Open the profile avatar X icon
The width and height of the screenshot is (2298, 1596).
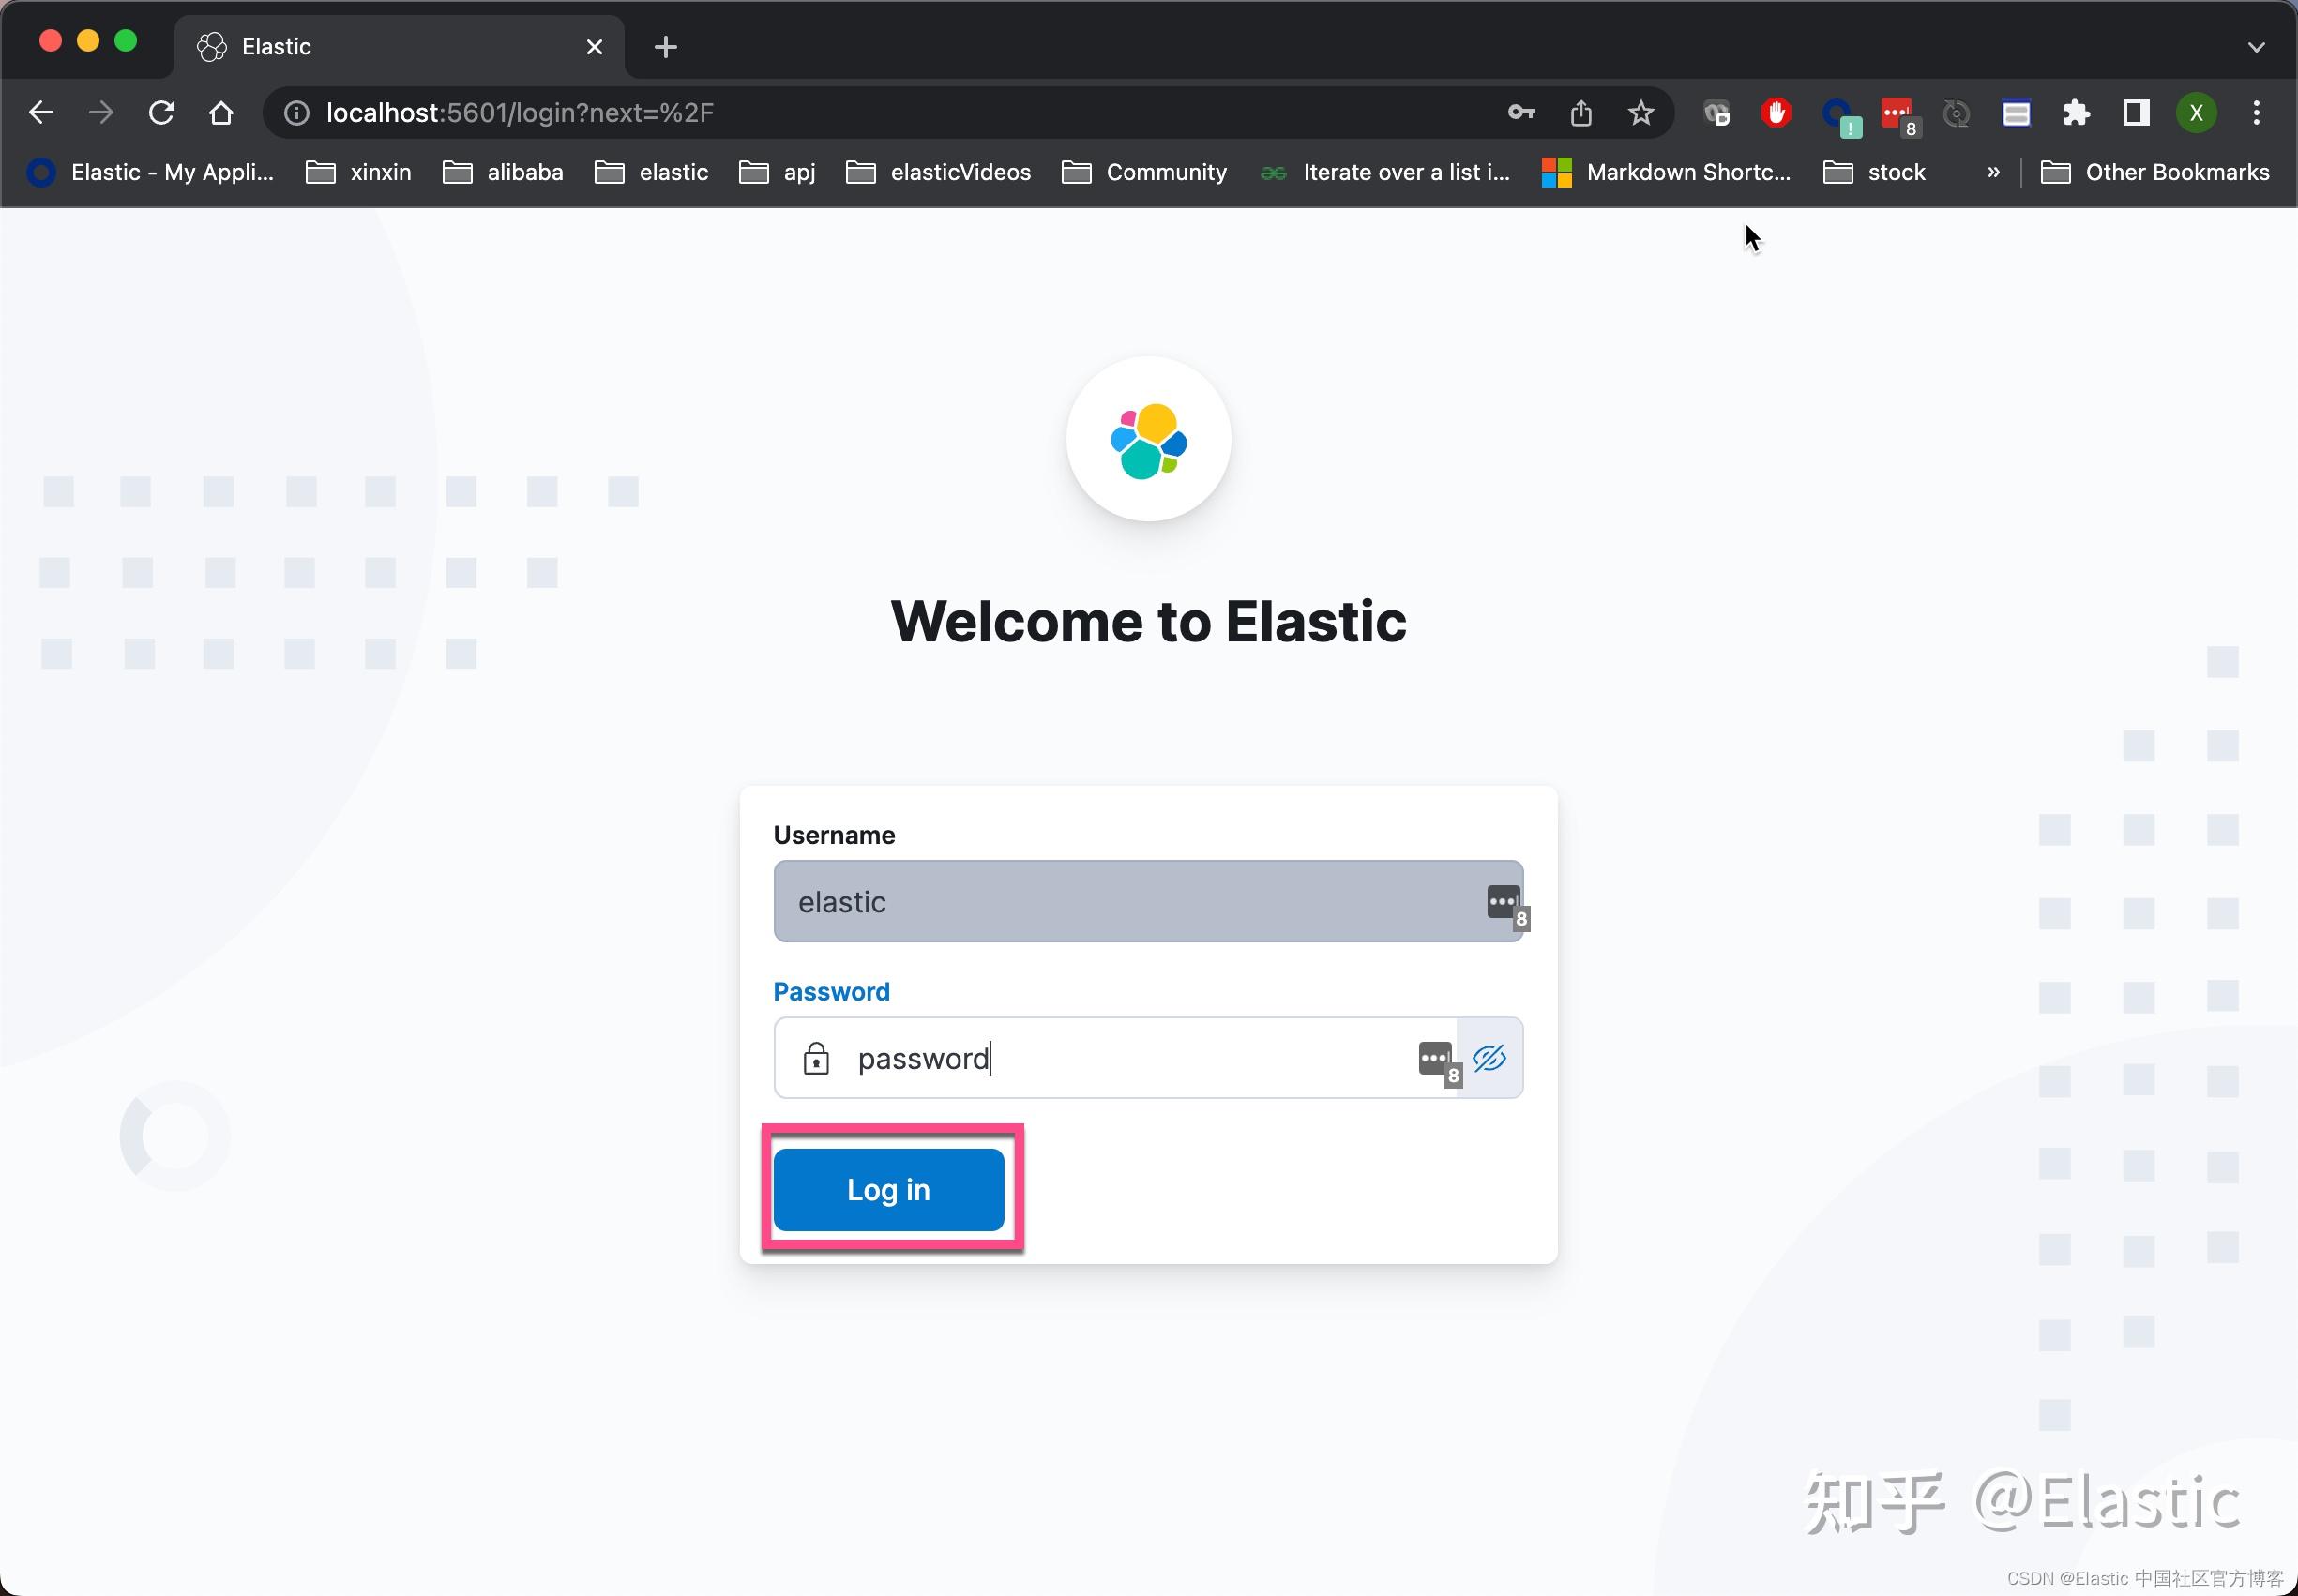[x=2194, y=112]
